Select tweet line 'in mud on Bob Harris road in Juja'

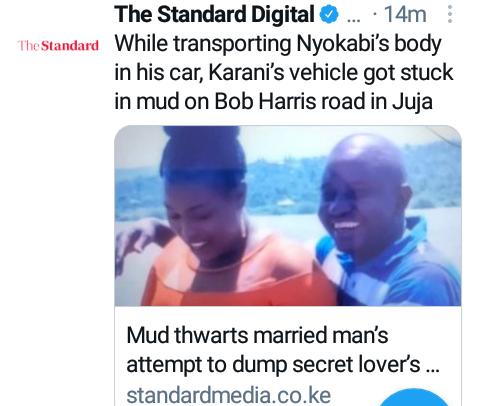coord(274,101)
